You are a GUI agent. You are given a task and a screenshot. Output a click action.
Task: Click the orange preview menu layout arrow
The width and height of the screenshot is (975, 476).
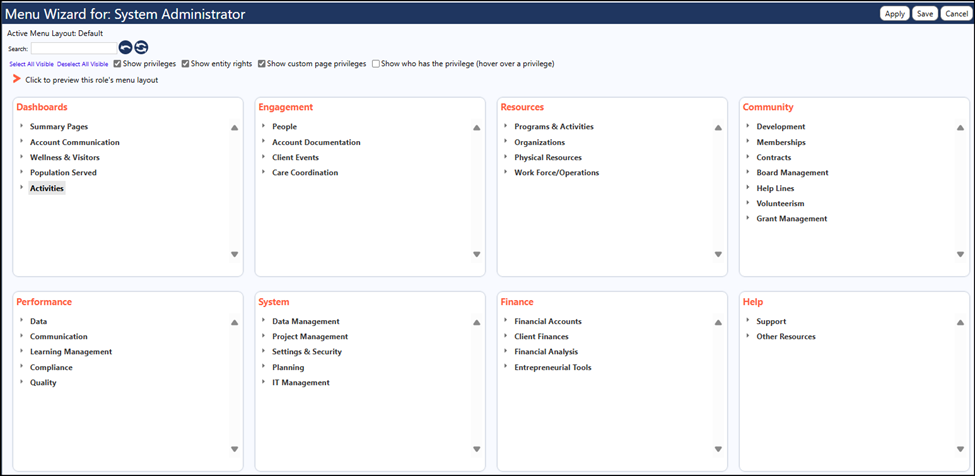(17, 79)
